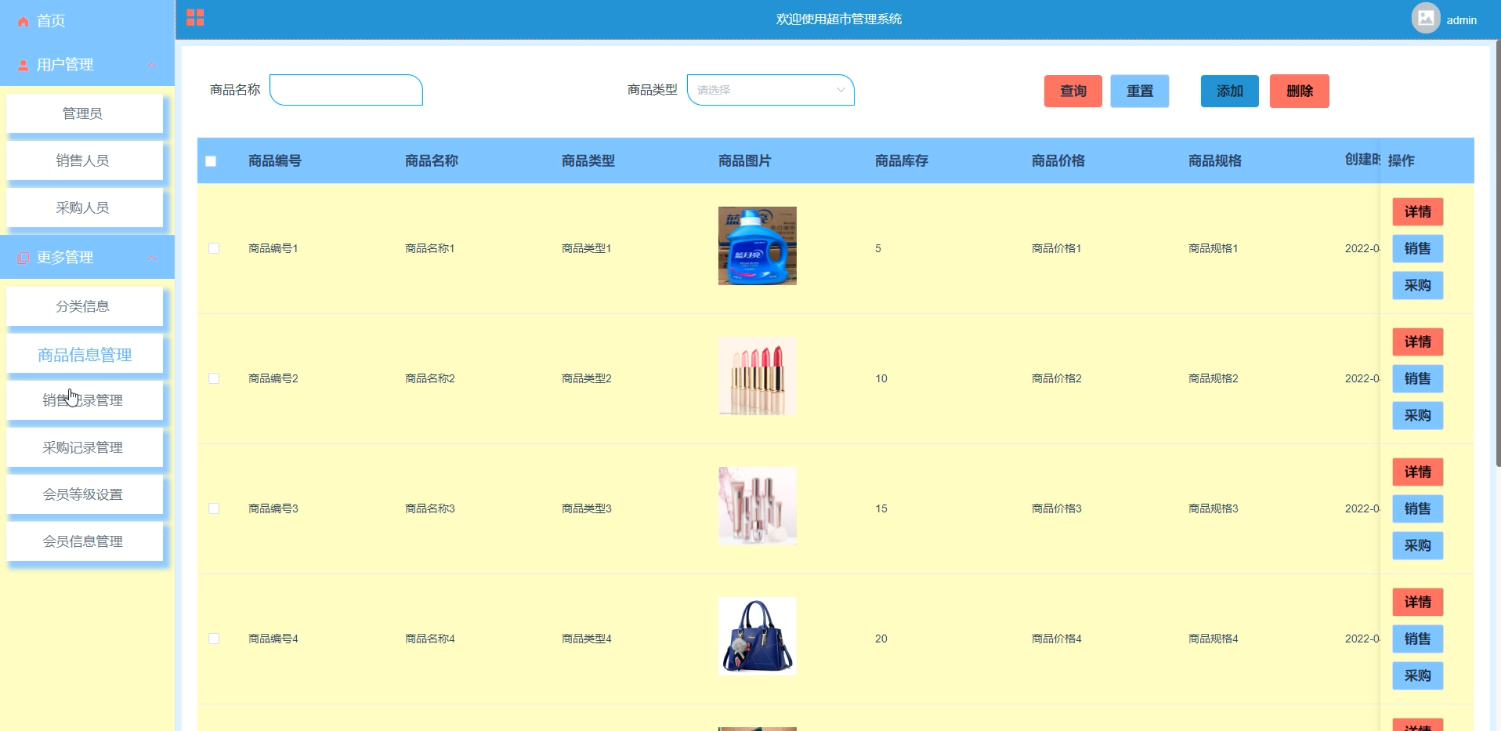The height and width of the screenshot is (731, 1501).
Task: Click 采购 for 商品编号1 row
Action: point(1418,286)
